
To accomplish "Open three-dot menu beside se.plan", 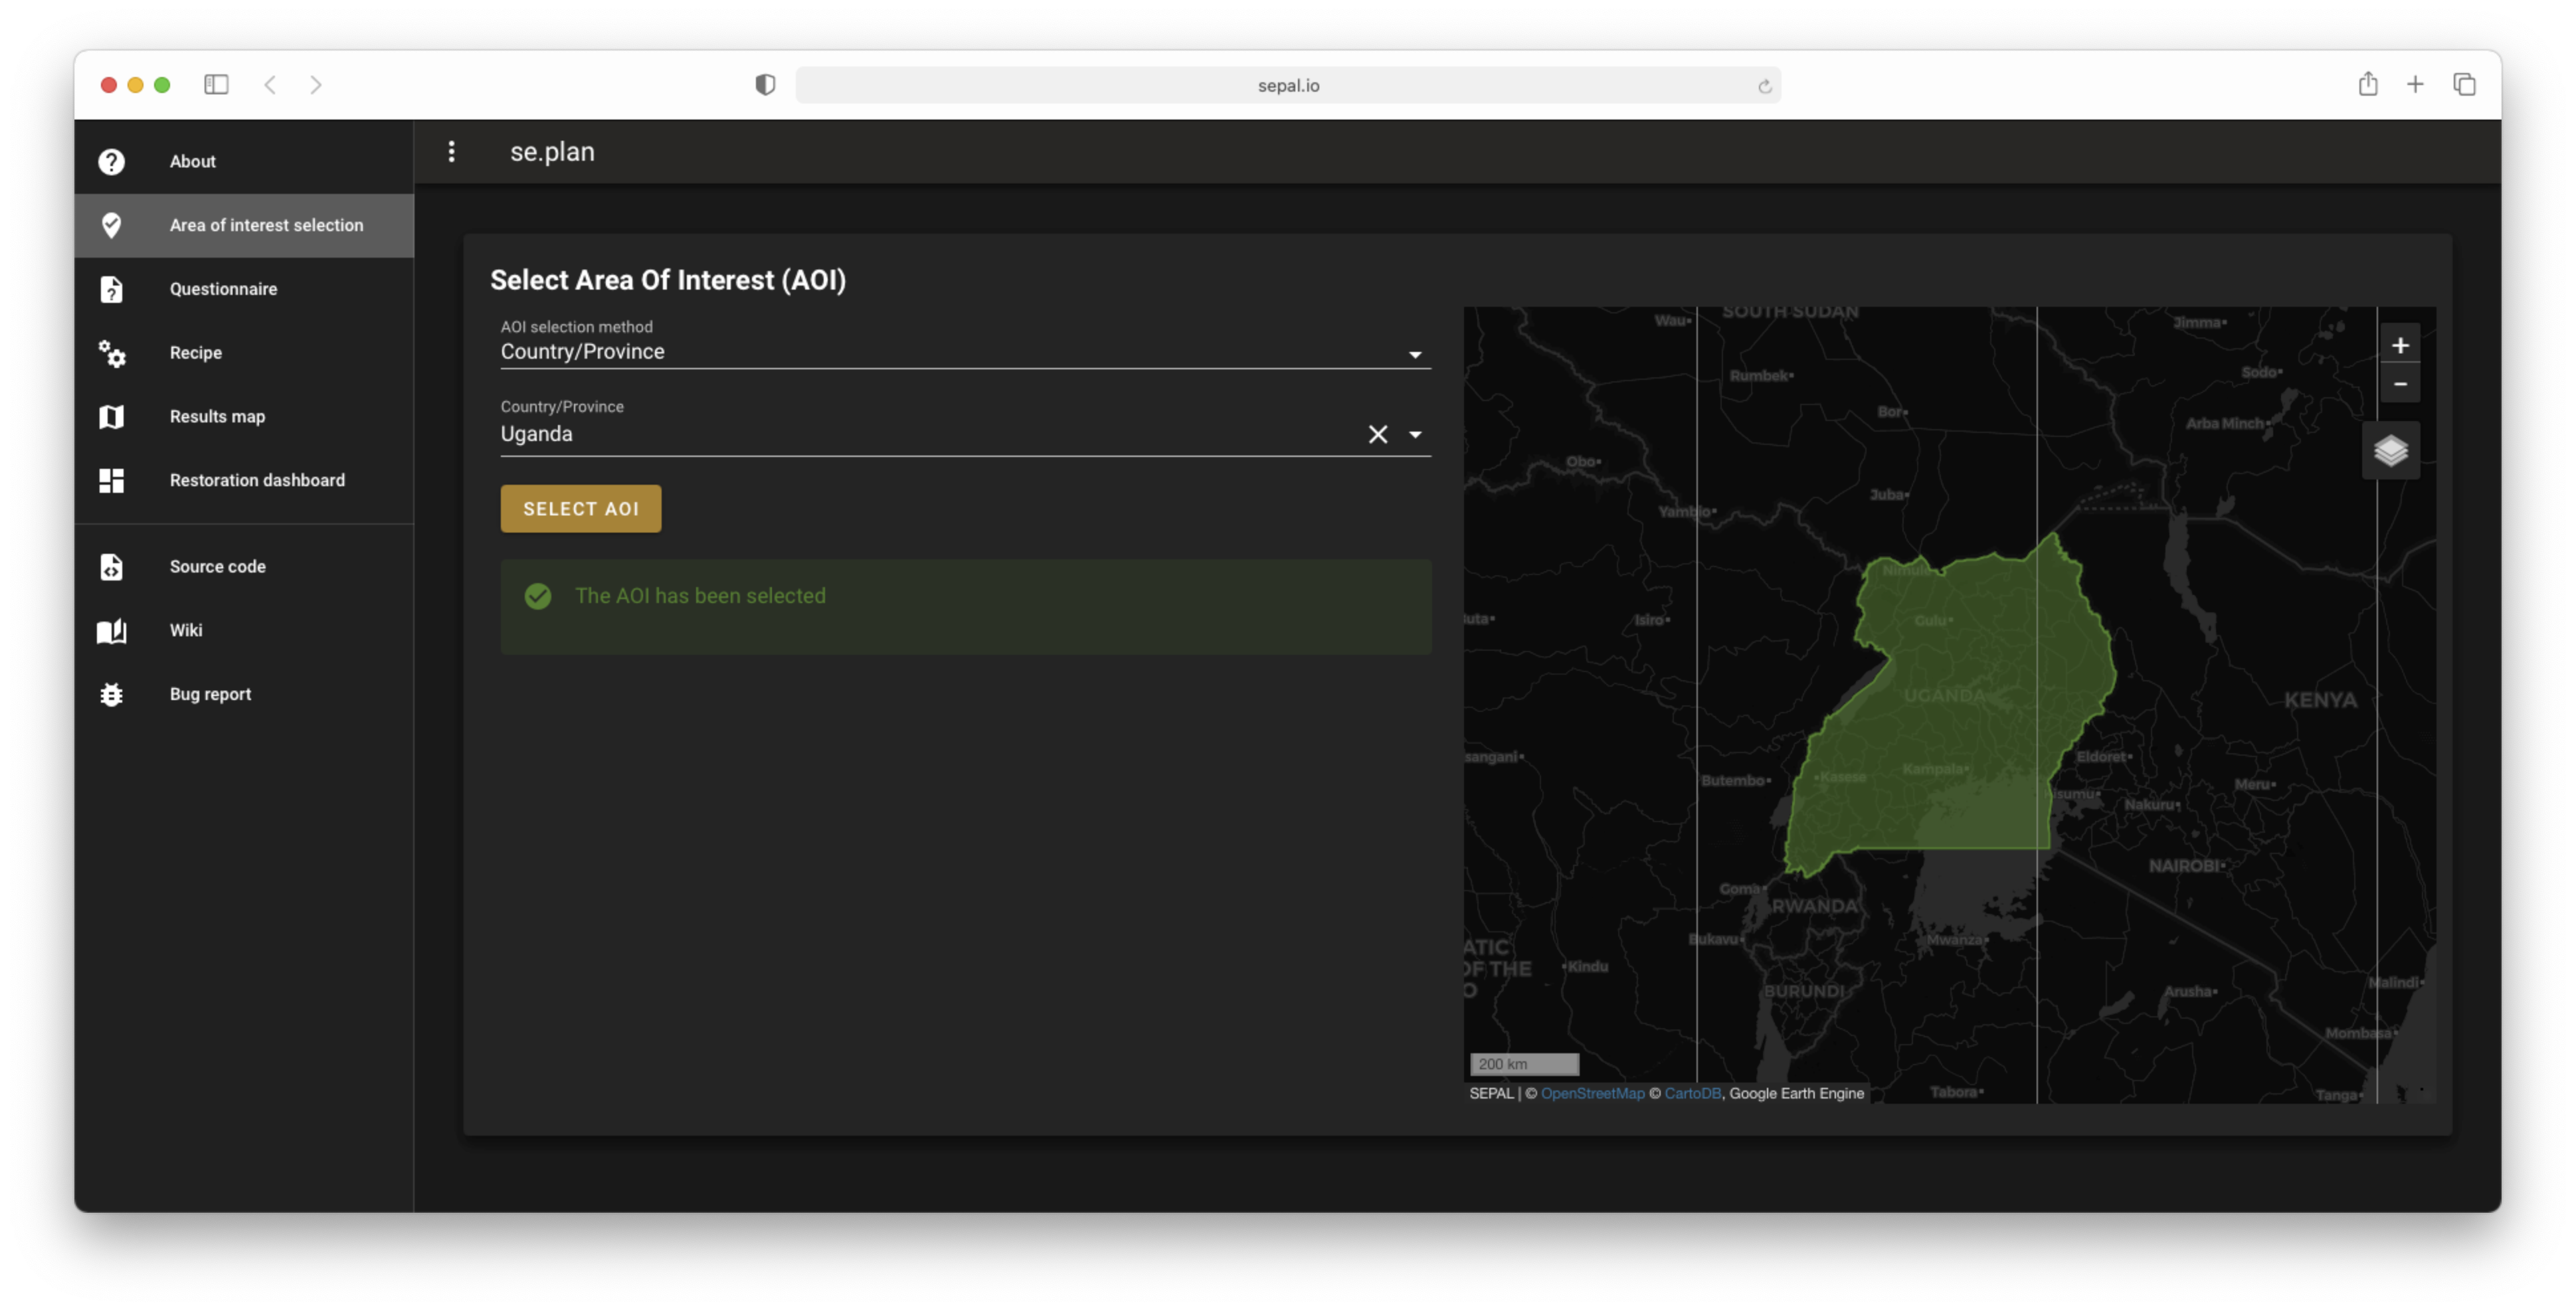I will tap(452, 151).
